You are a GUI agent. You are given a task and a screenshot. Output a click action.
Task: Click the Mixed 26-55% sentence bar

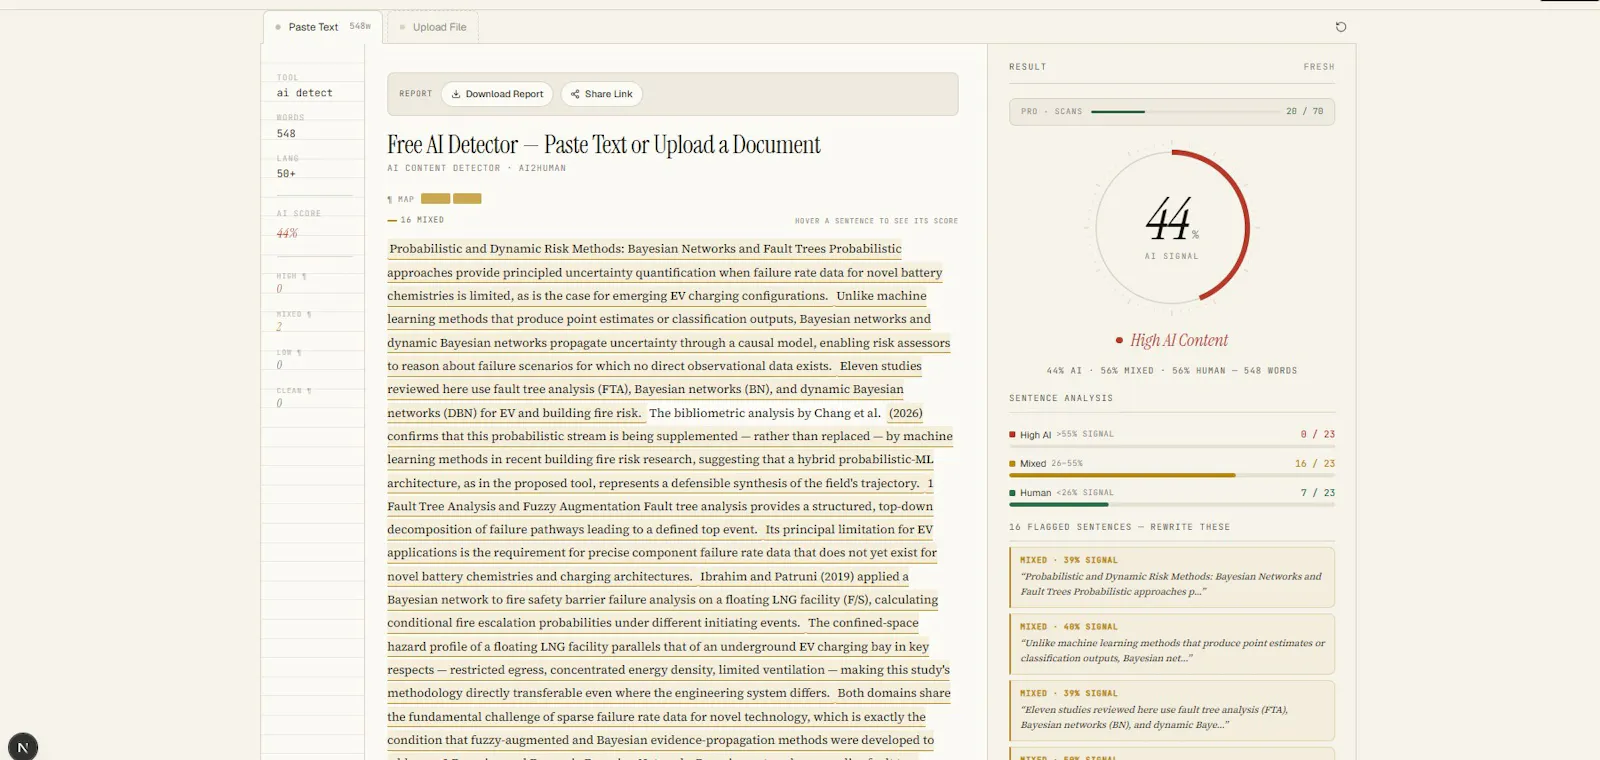pos(1172,475)
